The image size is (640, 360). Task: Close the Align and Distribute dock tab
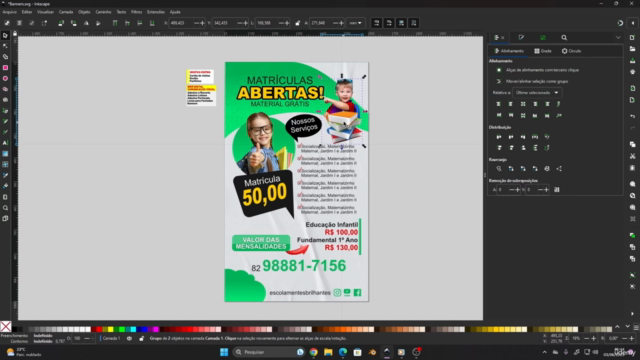pos(502,38)
